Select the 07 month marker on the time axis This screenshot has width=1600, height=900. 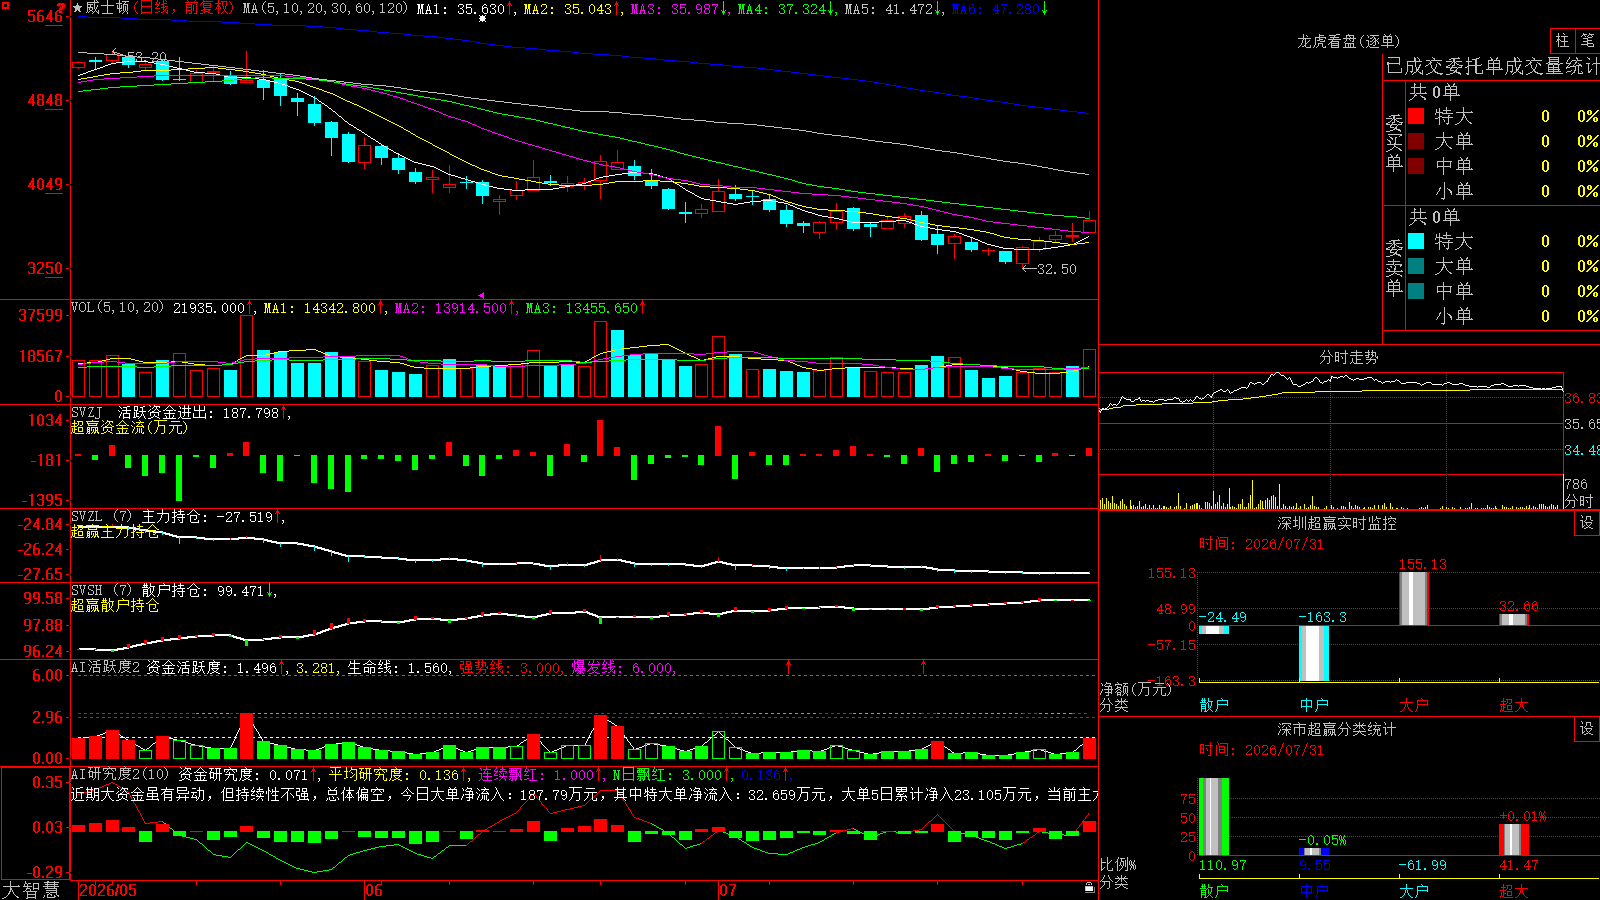point(728,890)
